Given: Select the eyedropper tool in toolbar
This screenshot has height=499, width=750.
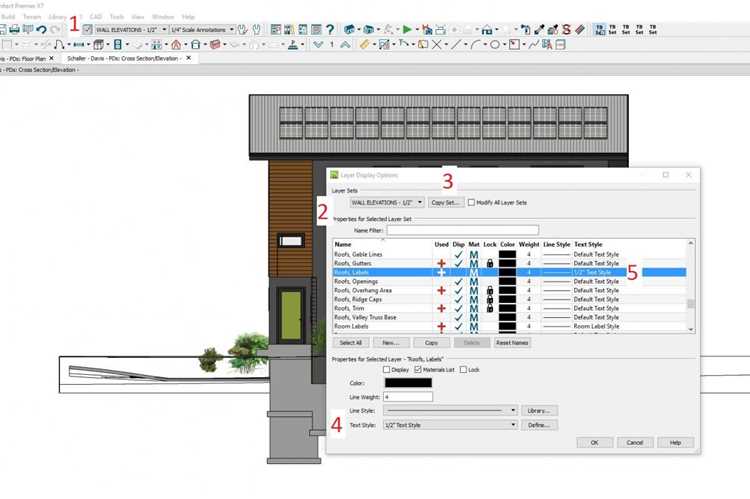Looking at the screenshot, I should (540, 30).
